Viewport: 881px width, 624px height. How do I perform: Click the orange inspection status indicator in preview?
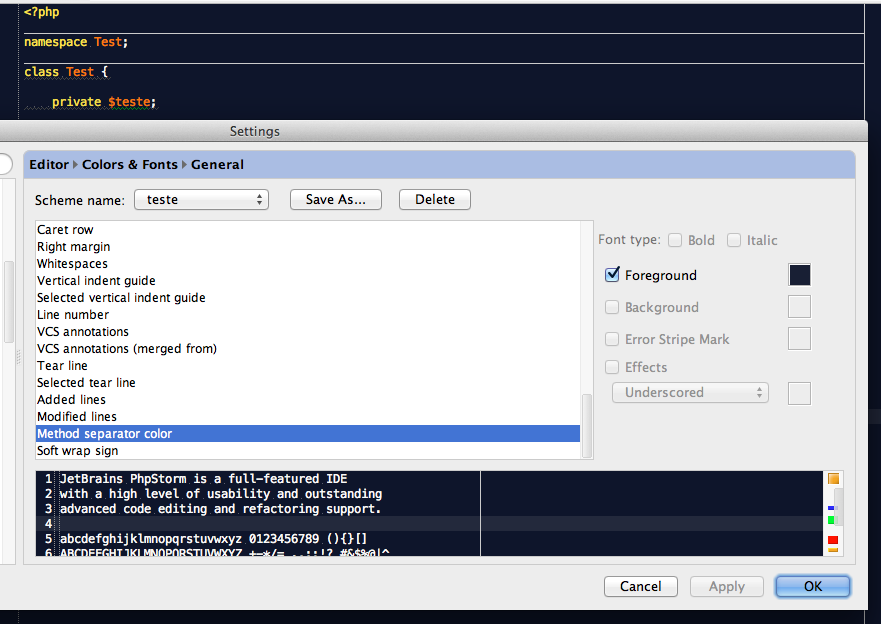[x=833, y=479]
